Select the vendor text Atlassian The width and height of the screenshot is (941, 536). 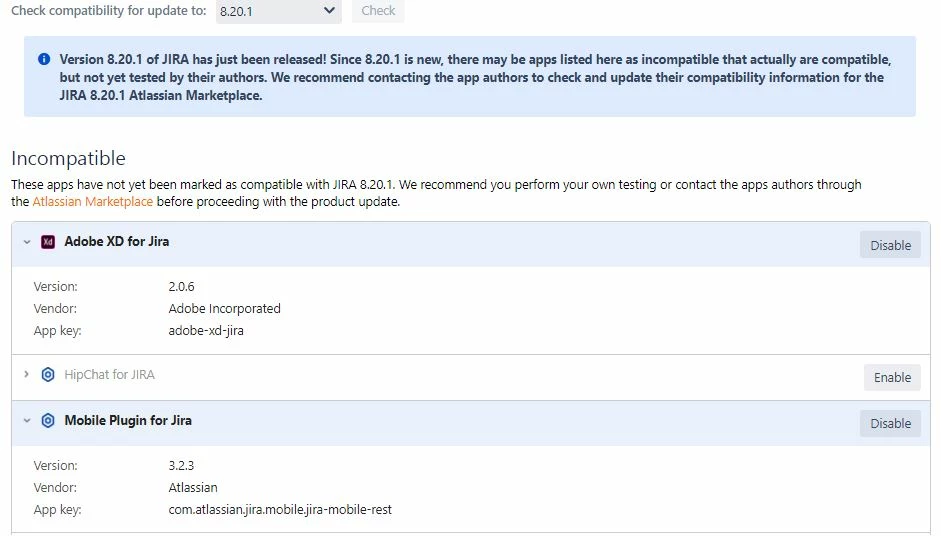pyautogui.click(x=193, y=487)
